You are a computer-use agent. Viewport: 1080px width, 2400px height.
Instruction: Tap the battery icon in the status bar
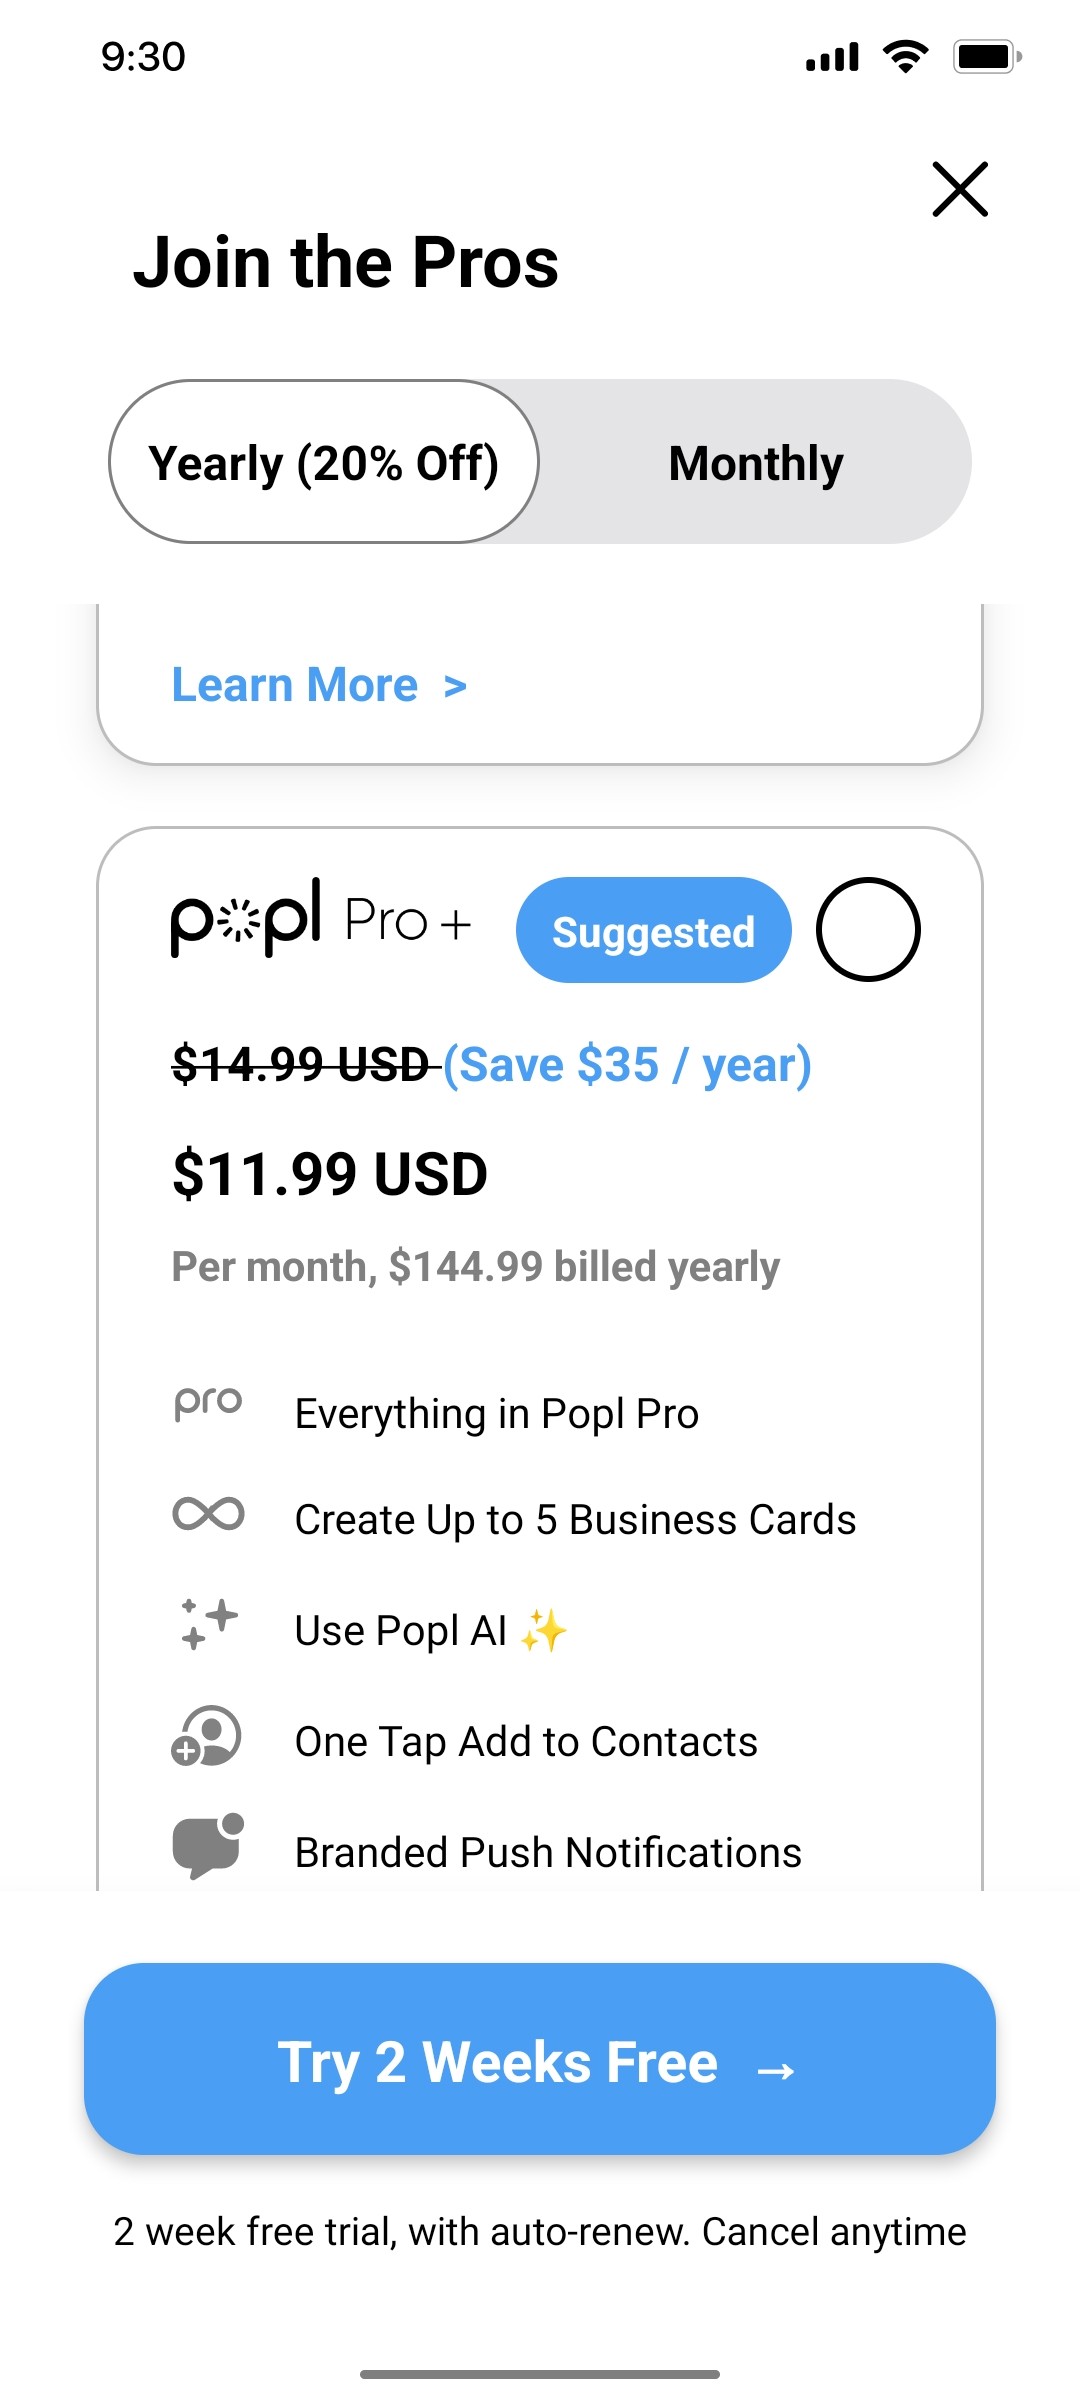[x=985, y=57]
